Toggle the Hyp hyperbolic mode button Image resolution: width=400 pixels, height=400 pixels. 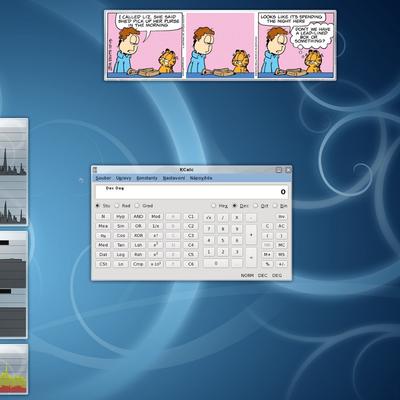click(x=121, y=217)
